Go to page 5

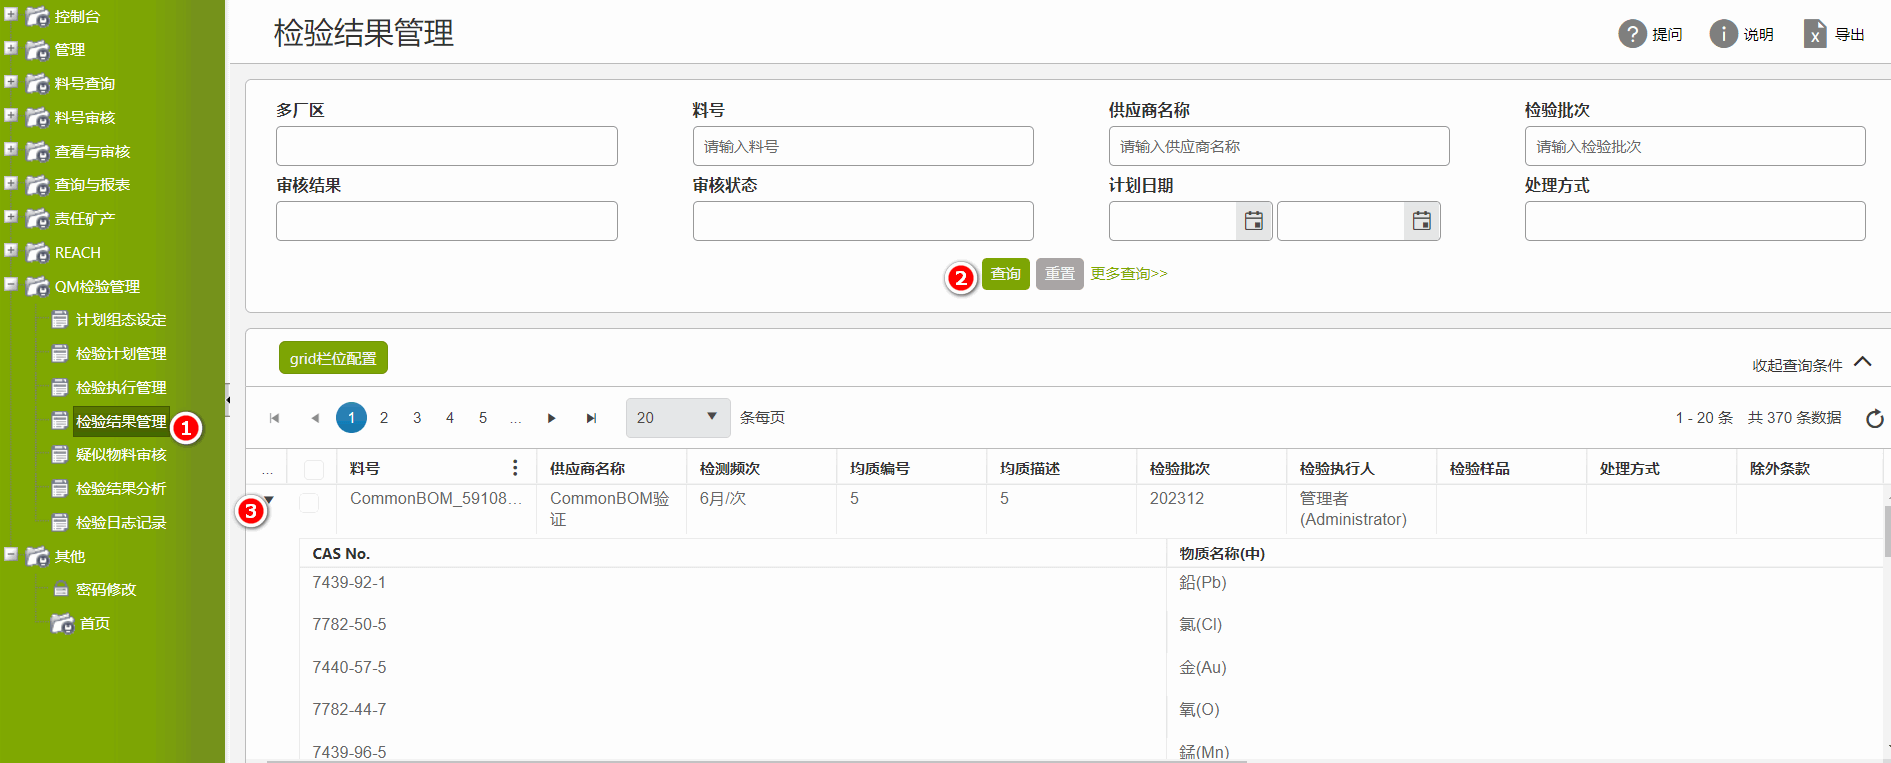[x=483, y=418]
